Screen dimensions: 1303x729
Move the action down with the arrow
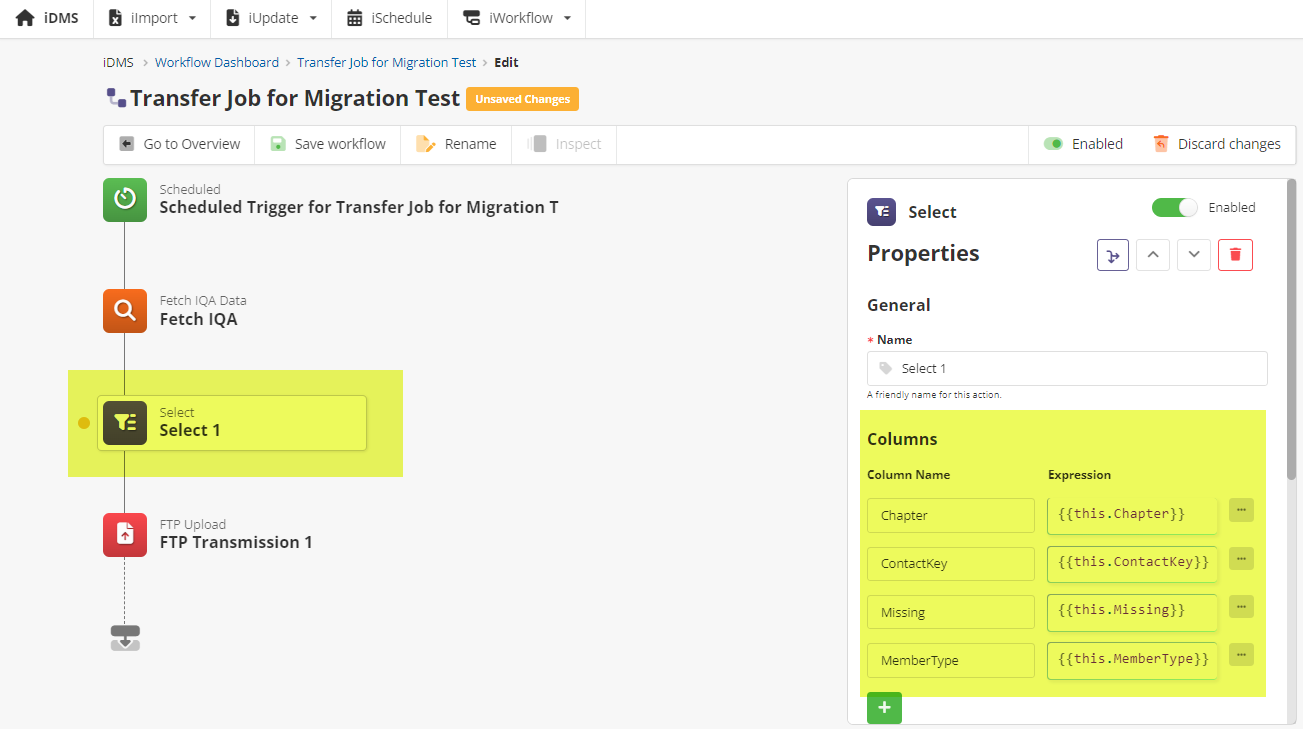pos(1194,255)
